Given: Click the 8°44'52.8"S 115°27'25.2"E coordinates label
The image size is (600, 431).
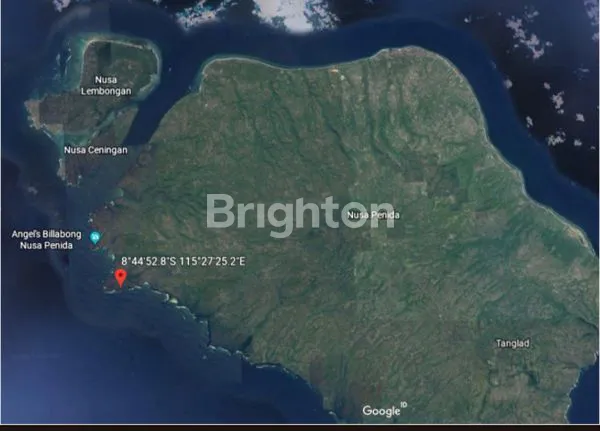Looking at the screenshot, I should 183,261.
